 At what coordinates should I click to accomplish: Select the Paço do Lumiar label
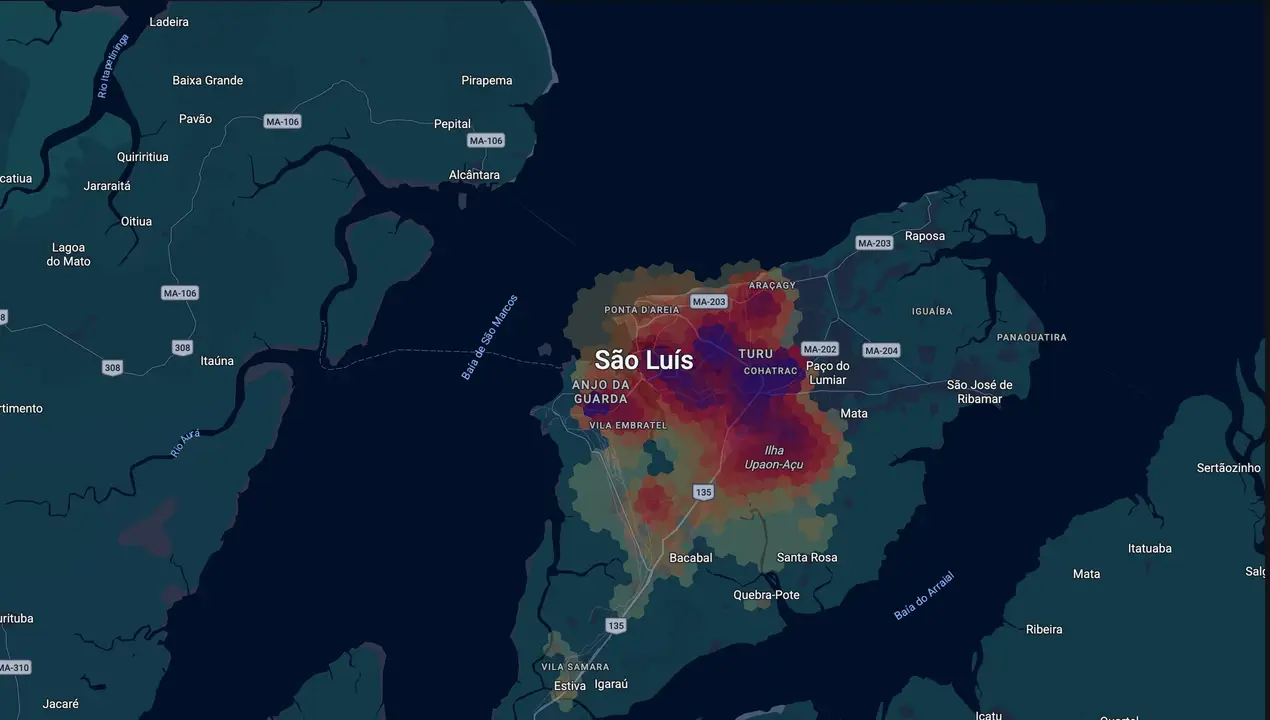pyautogui.click(x=827, y=373)
